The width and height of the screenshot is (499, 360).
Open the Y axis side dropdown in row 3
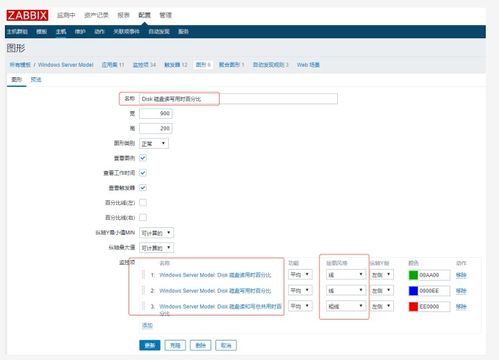pos(382,306)
